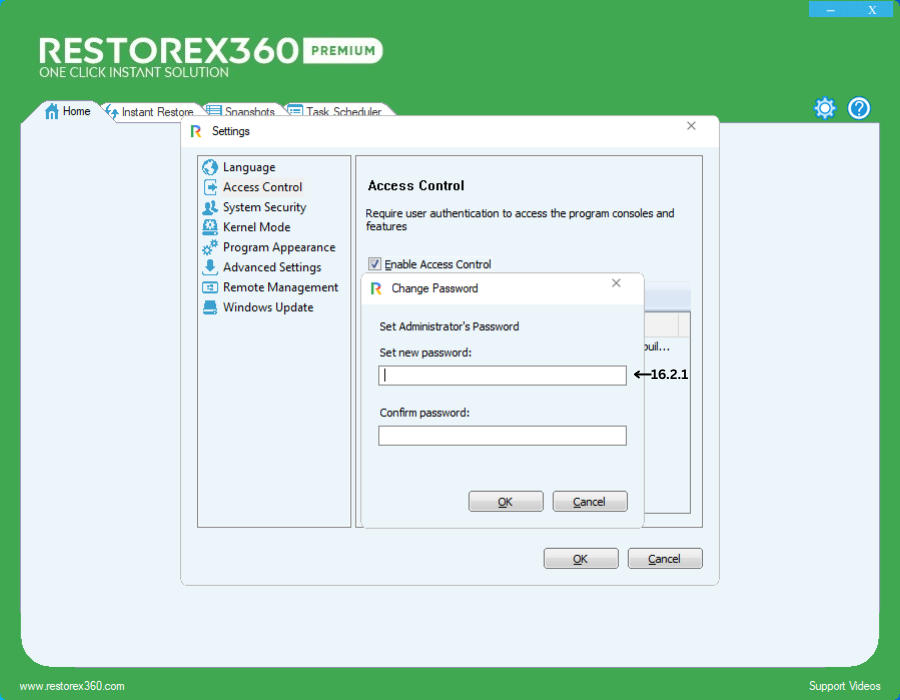The image size is (900, 700).
Task: Open Program Appearance gears icon
Action: 210,248
